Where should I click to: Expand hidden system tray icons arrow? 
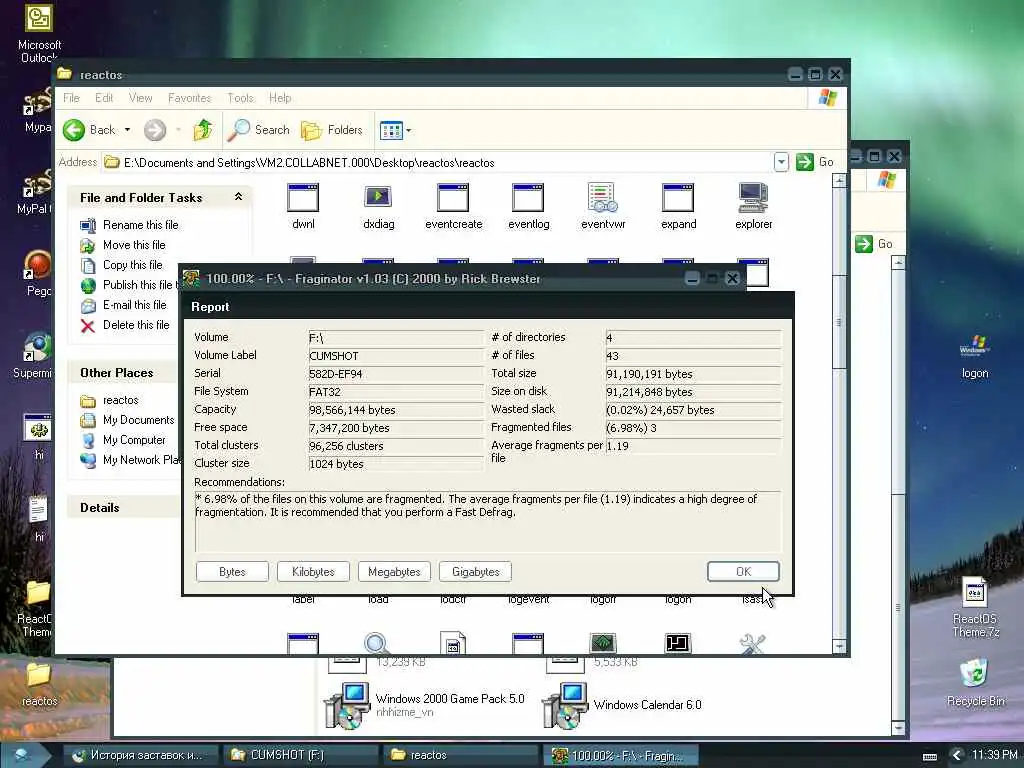(956, 756)
